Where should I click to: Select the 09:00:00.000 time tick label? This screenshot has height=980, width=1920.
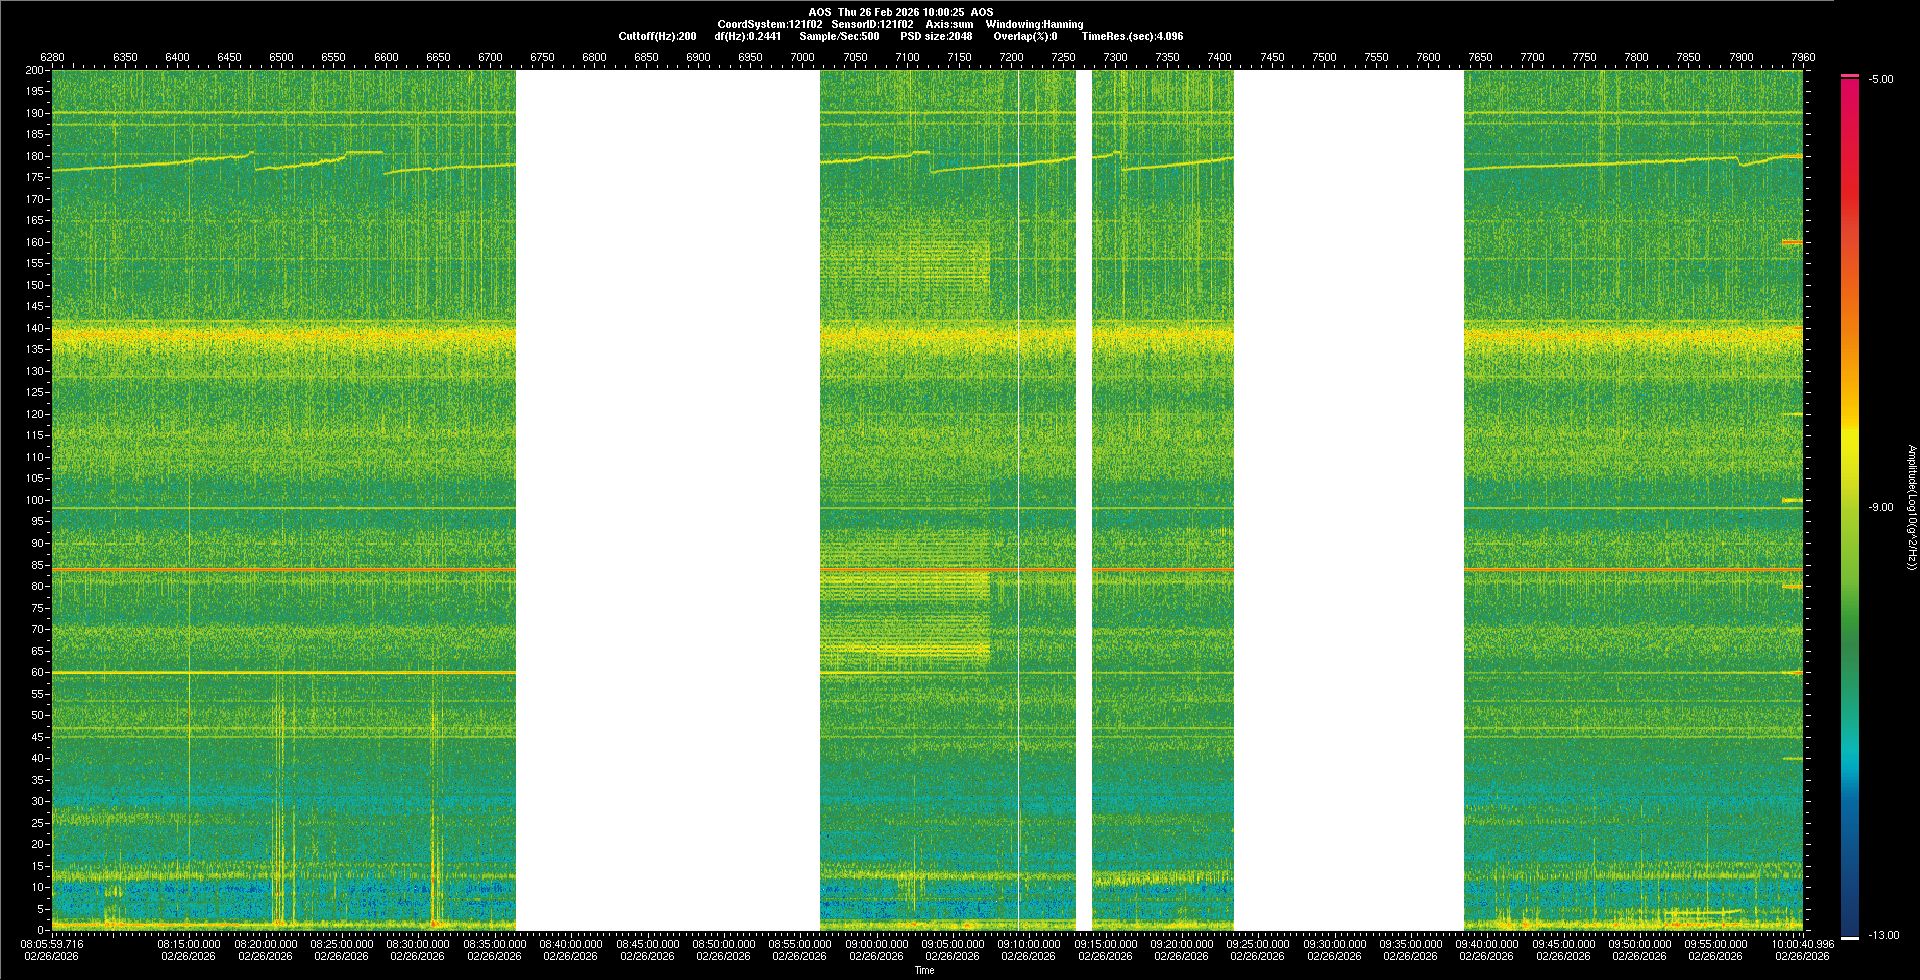[876, 944]
